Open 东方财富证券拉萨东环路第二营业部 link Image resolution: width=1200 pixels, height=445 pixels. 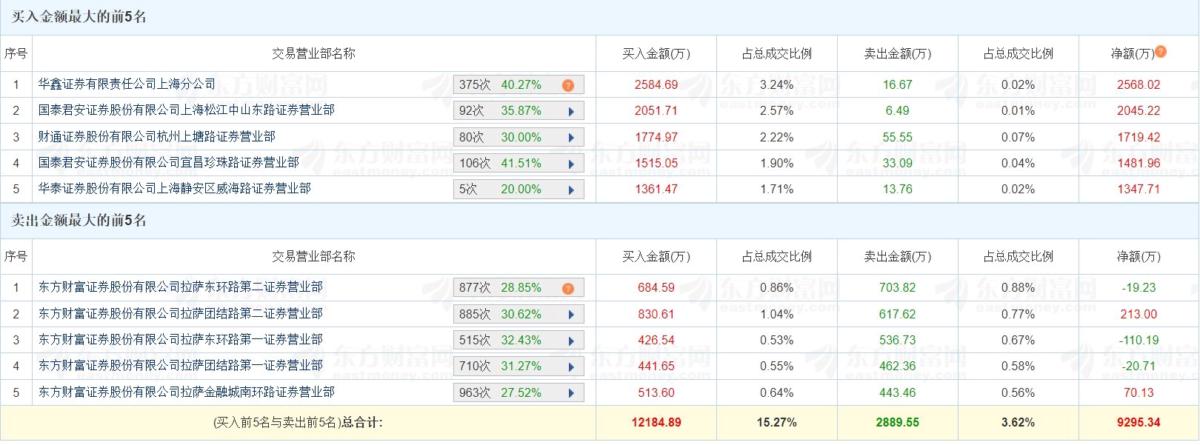click(x=180, y=288)
